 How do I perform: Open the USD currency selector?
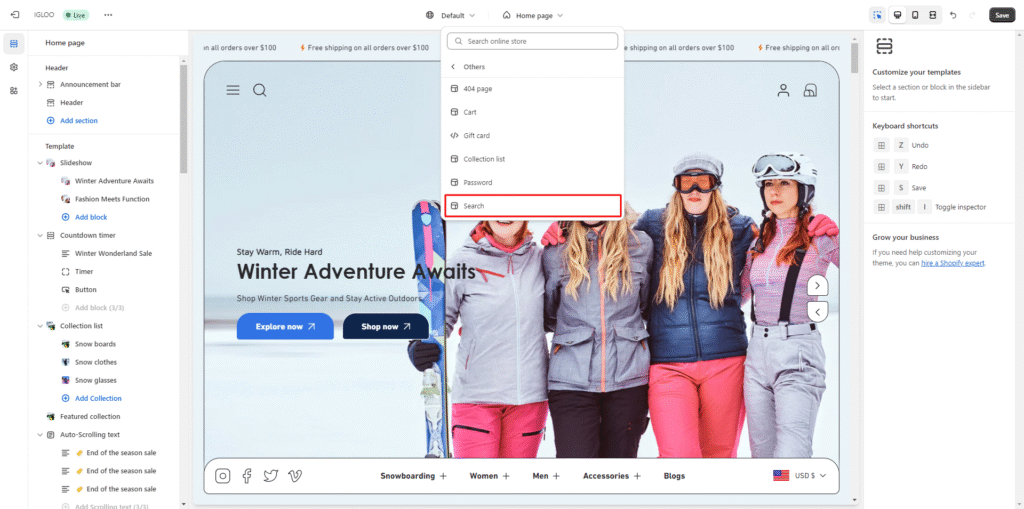tap(800, 476)
